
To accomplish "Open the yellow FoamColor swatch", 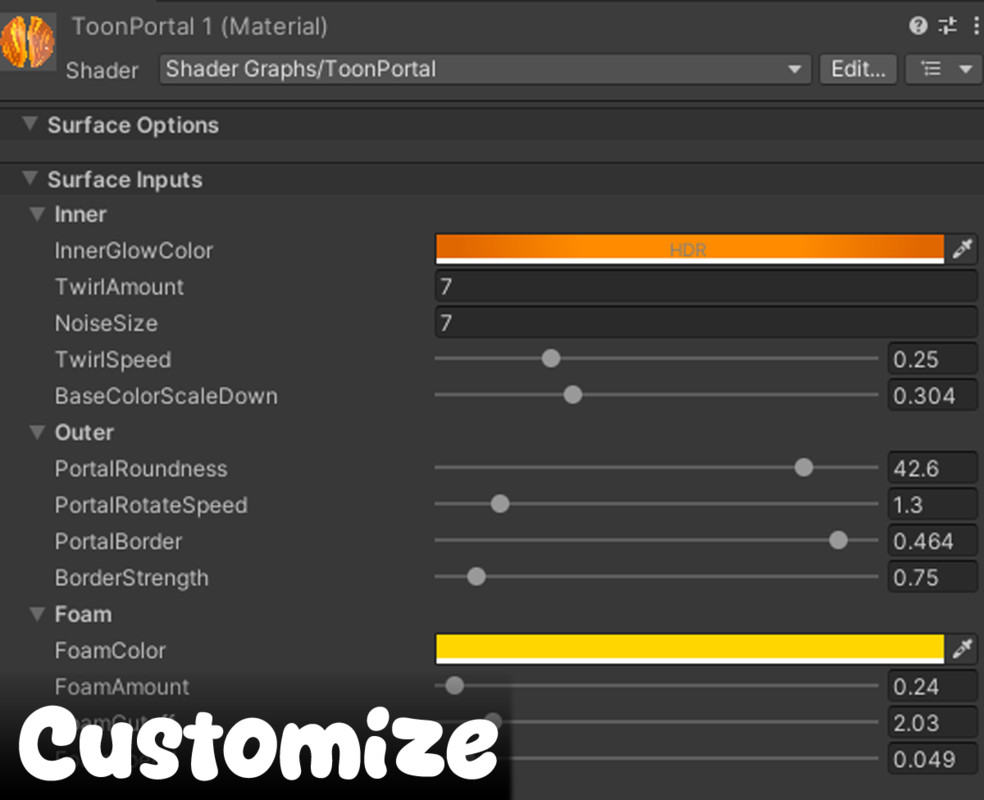I will click(690, 649).
